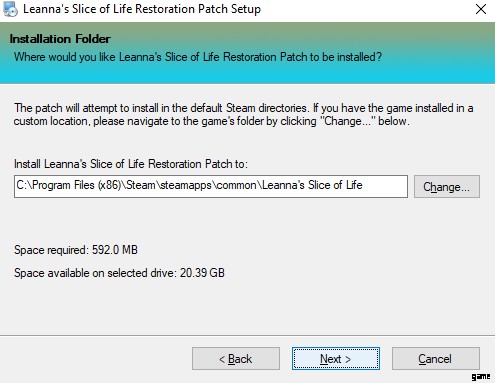Click 'steamapps' in the install path
Viewport: 495px width, 383px height.
pos(186,185)
